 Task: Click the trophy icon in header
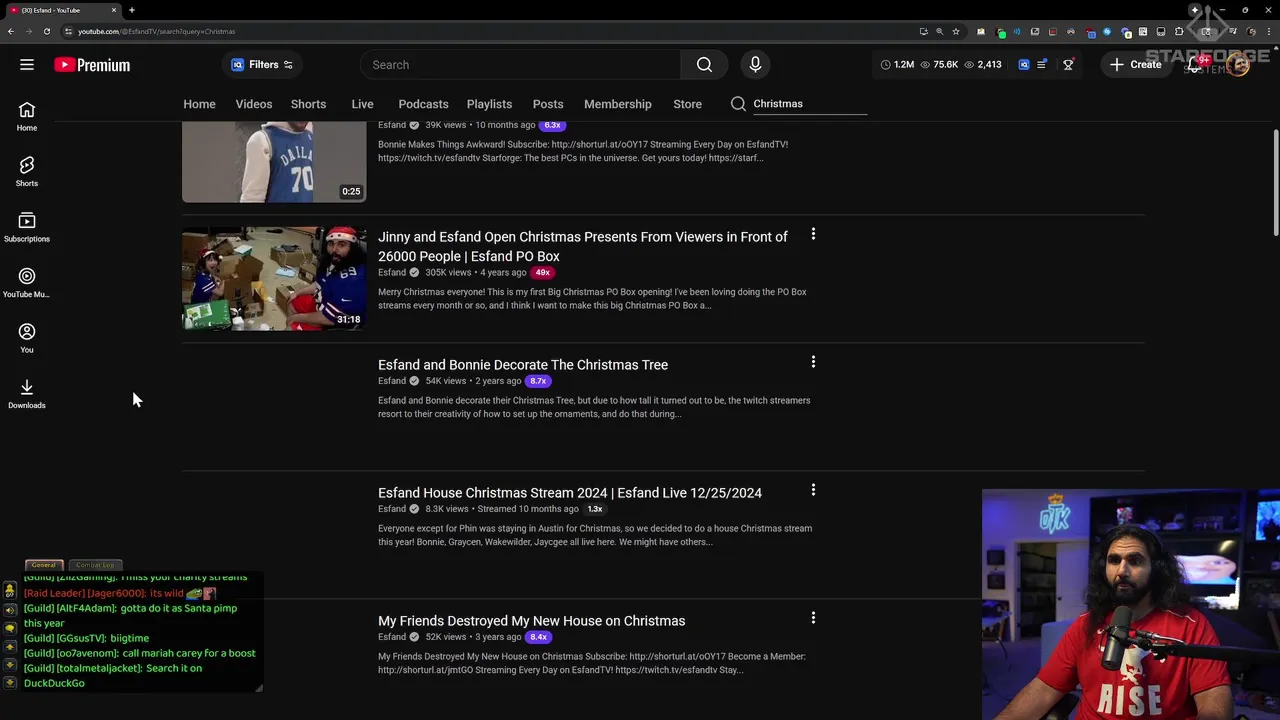(x=1068, y=65)
